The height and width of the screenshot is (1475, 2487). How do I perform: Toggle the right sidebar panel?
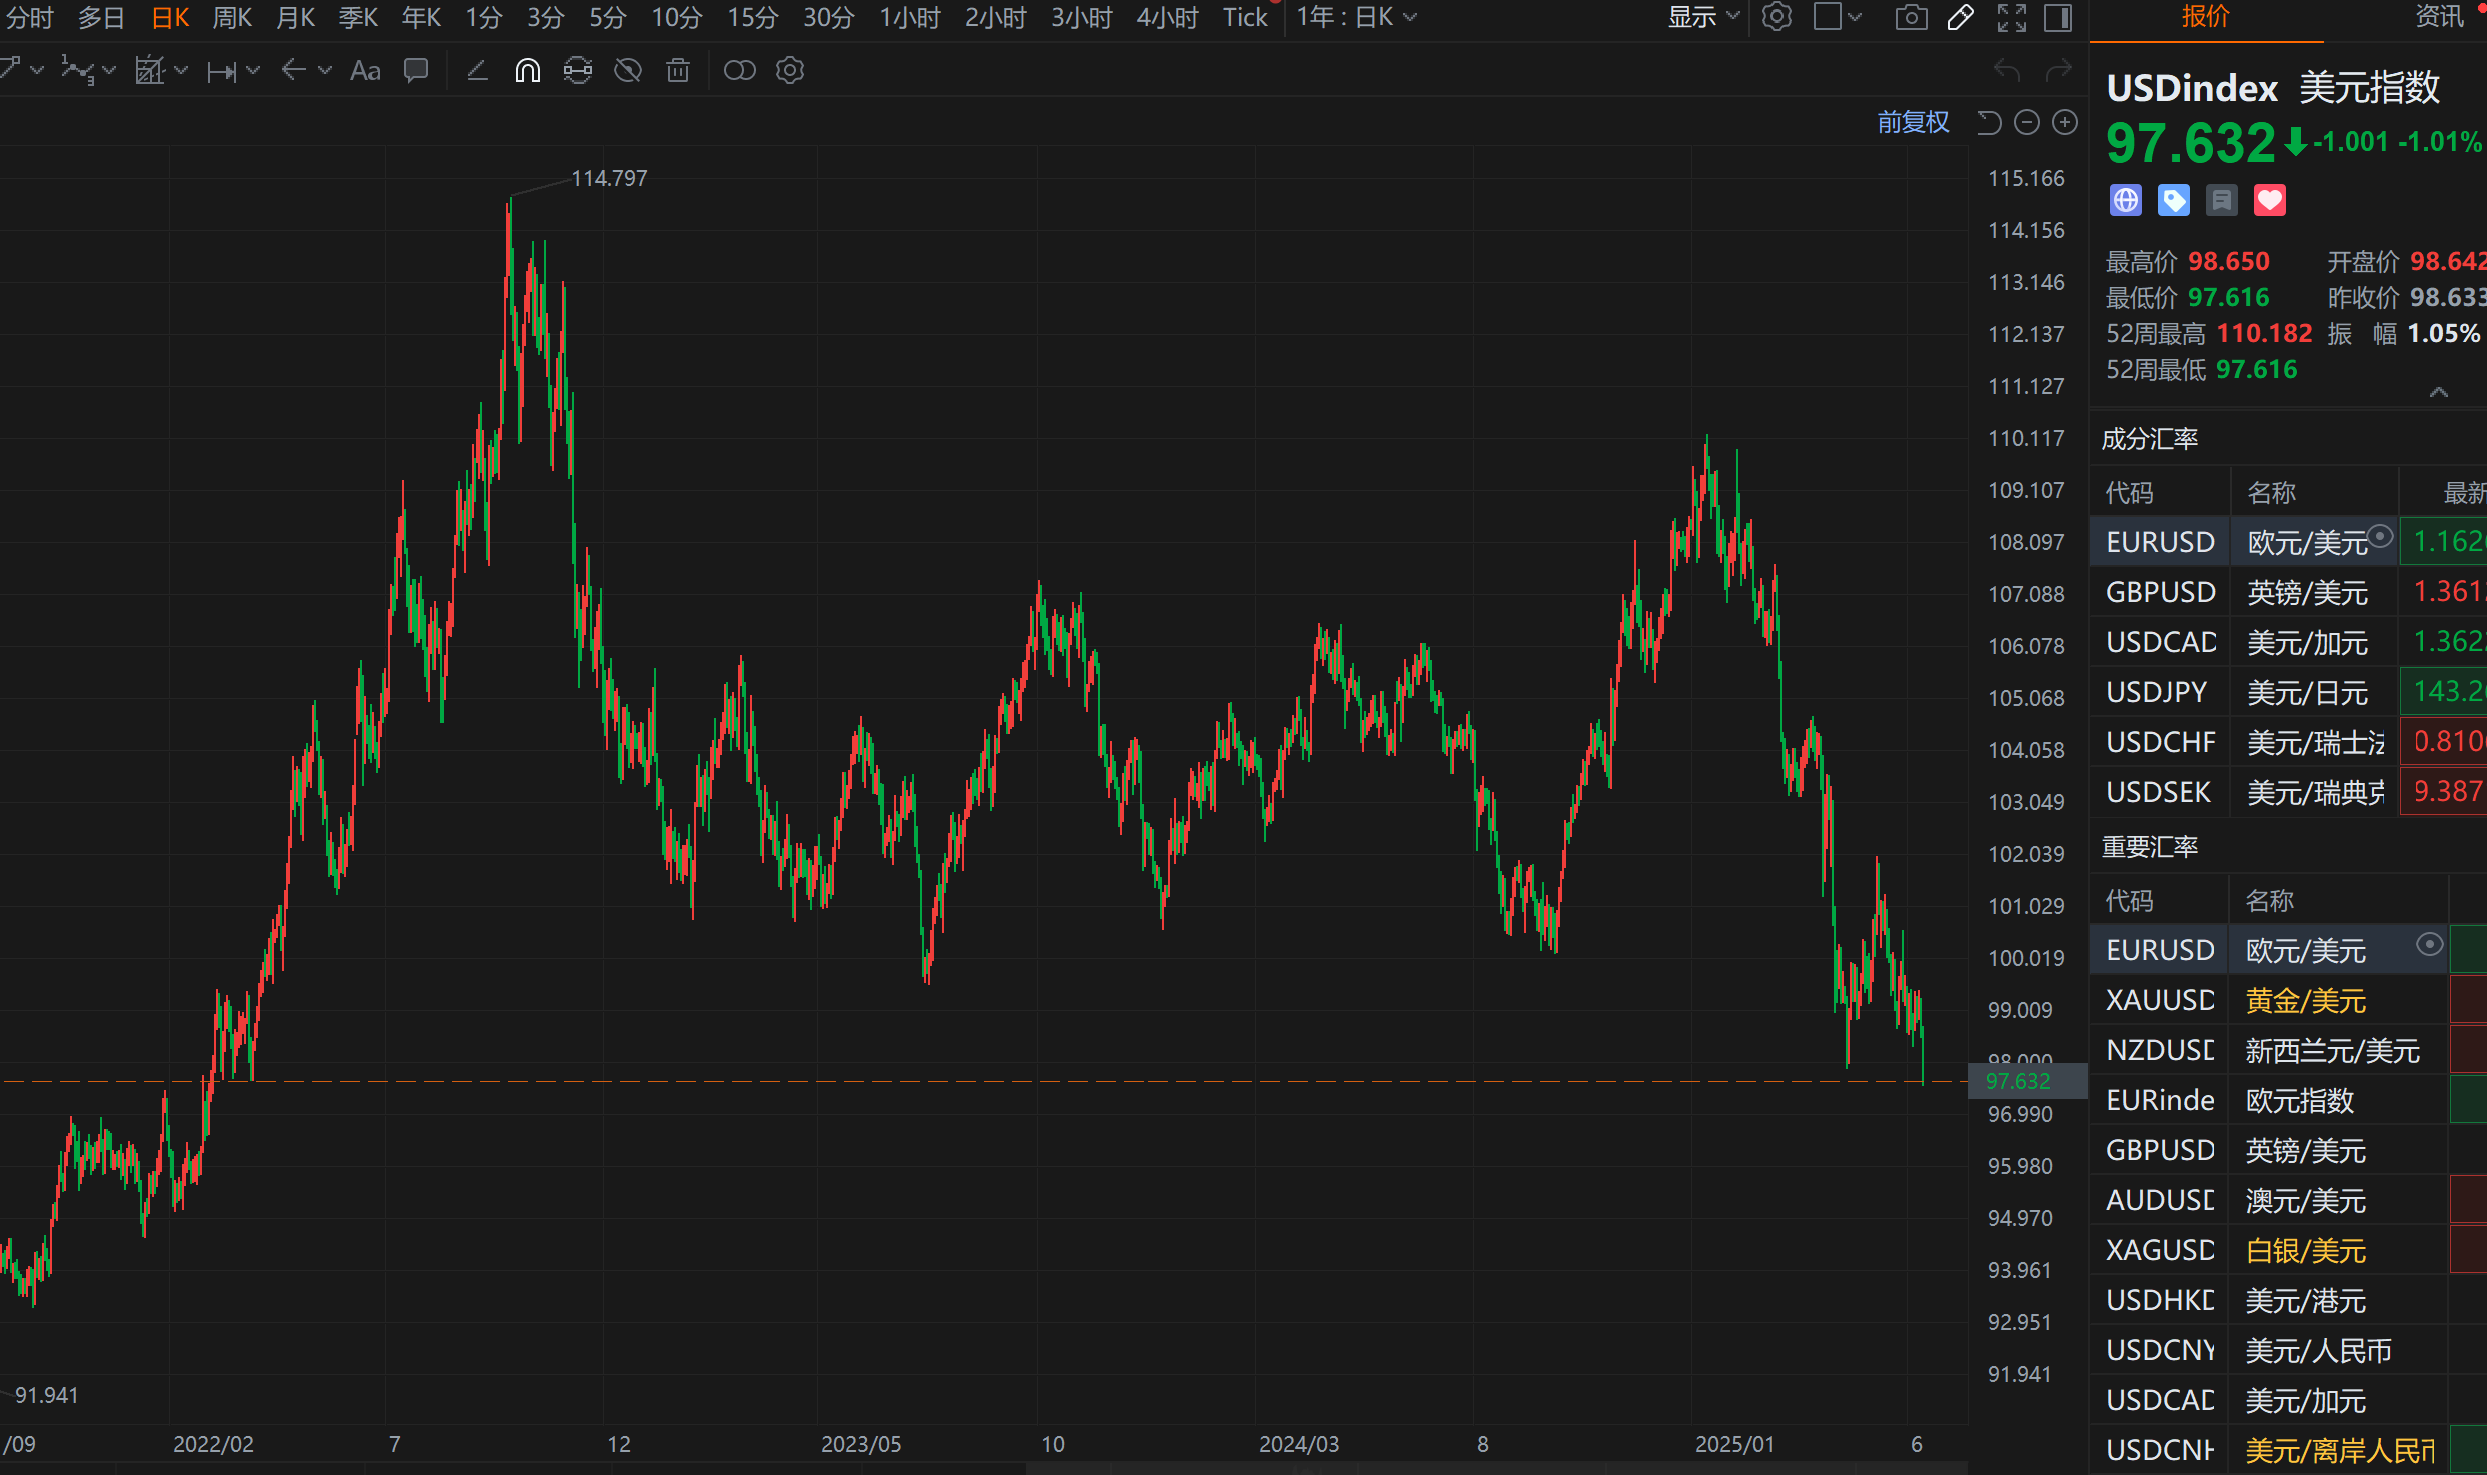pyautogui.click(x=2058, y=18)
